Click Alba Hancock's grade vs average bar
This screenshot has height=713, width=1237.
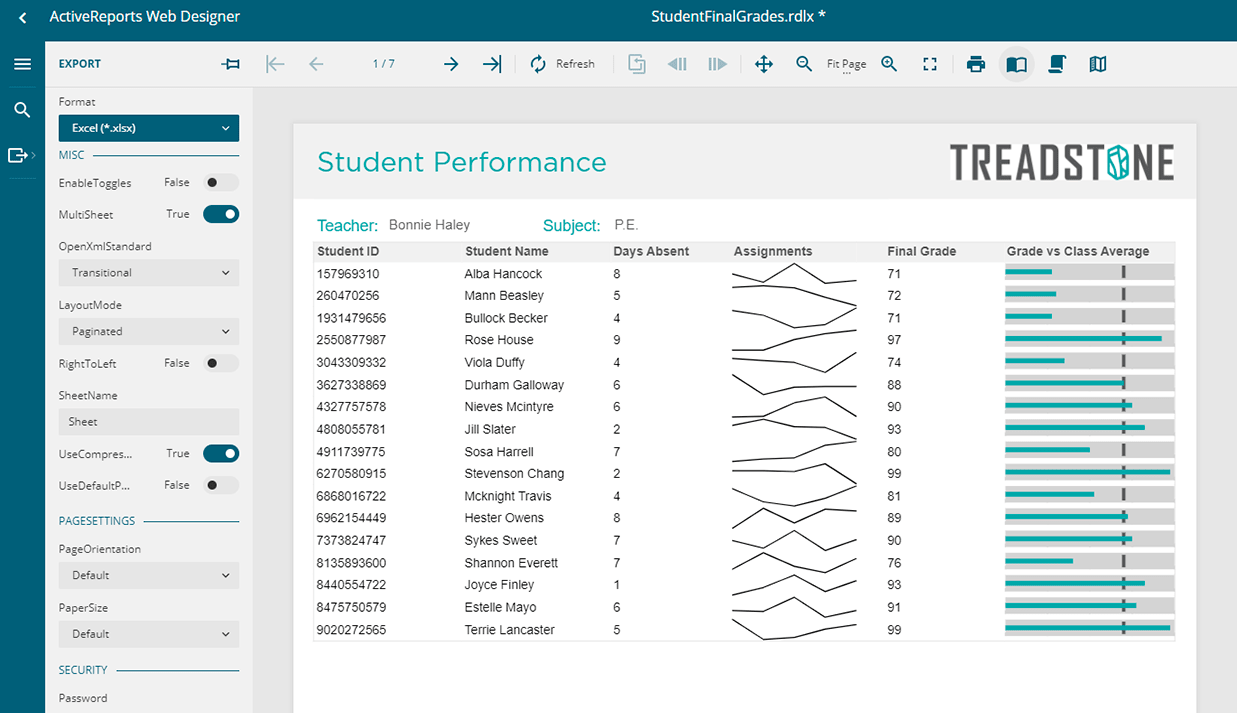coord(1089,272)
